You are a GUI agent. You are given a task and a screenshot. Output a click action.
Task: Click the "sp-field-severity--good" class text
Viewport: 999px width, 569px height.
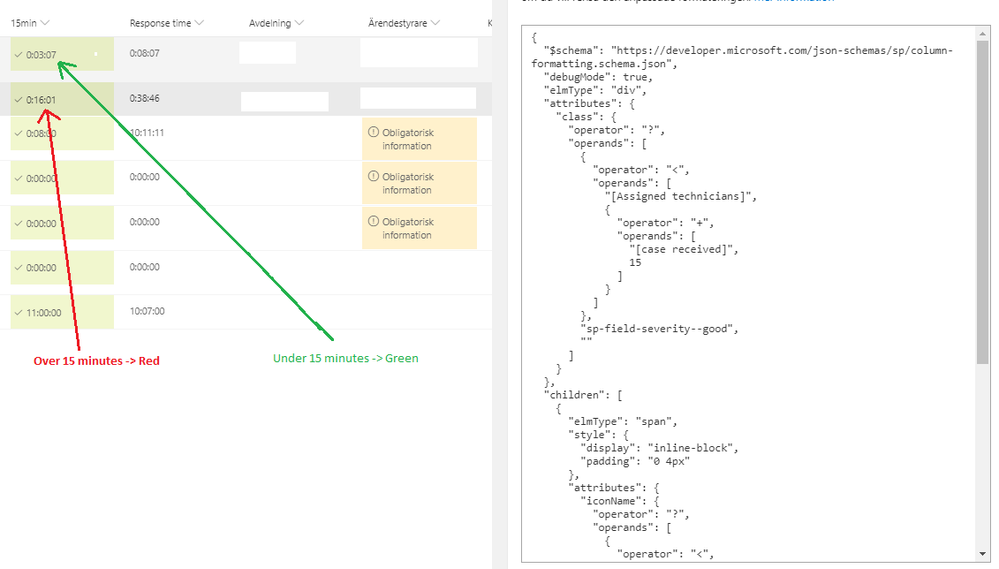656,329
